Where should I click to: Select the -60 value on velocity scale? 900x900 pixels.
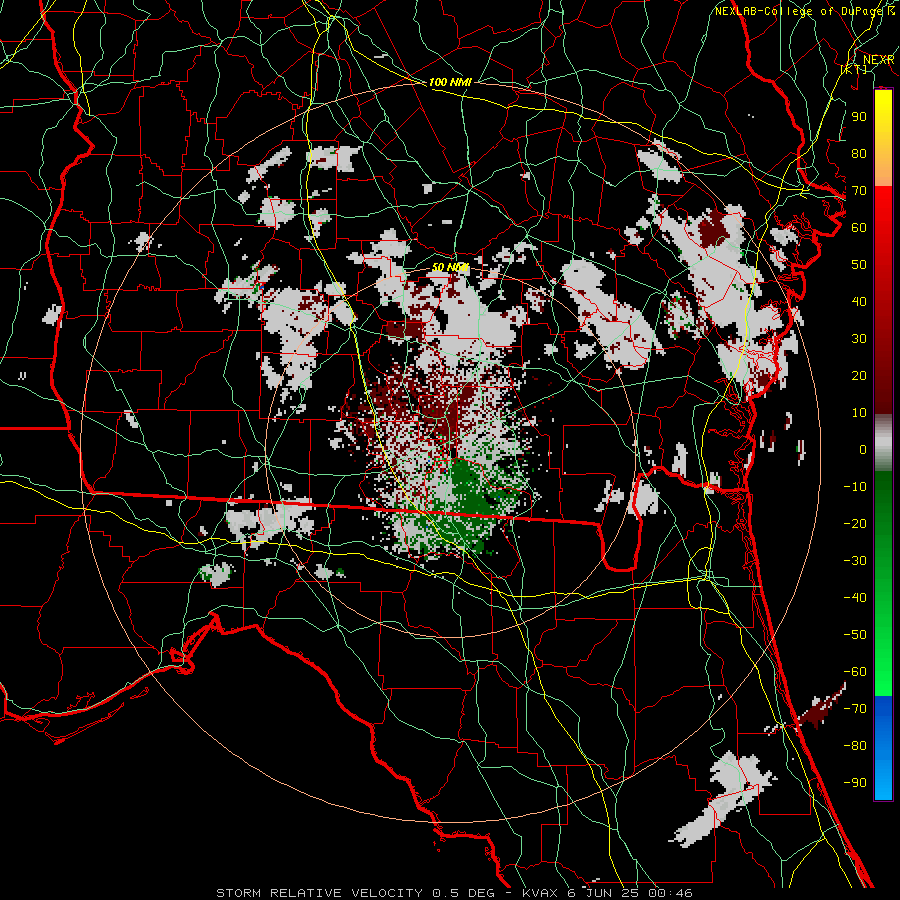[855, 672]
